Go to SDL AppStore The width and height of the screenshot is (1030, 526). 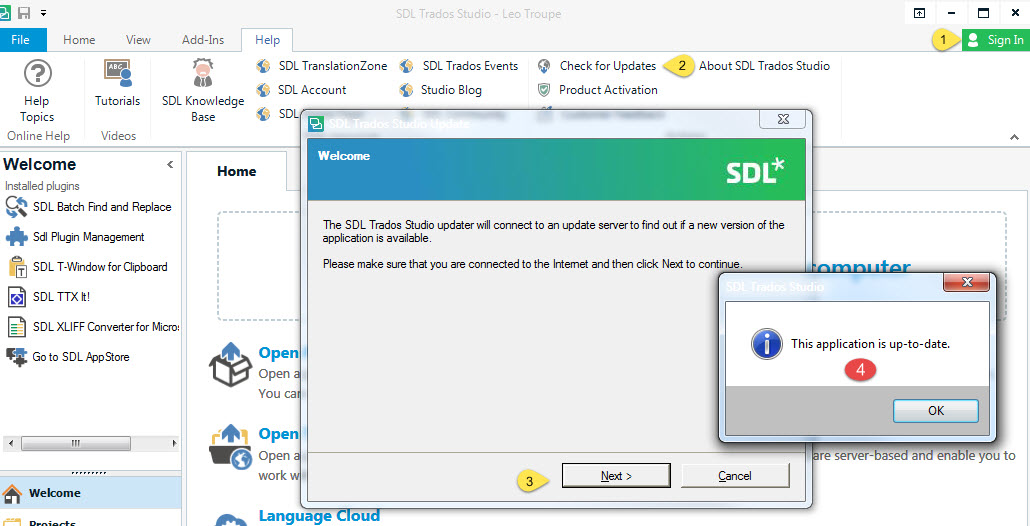[68, 357]
